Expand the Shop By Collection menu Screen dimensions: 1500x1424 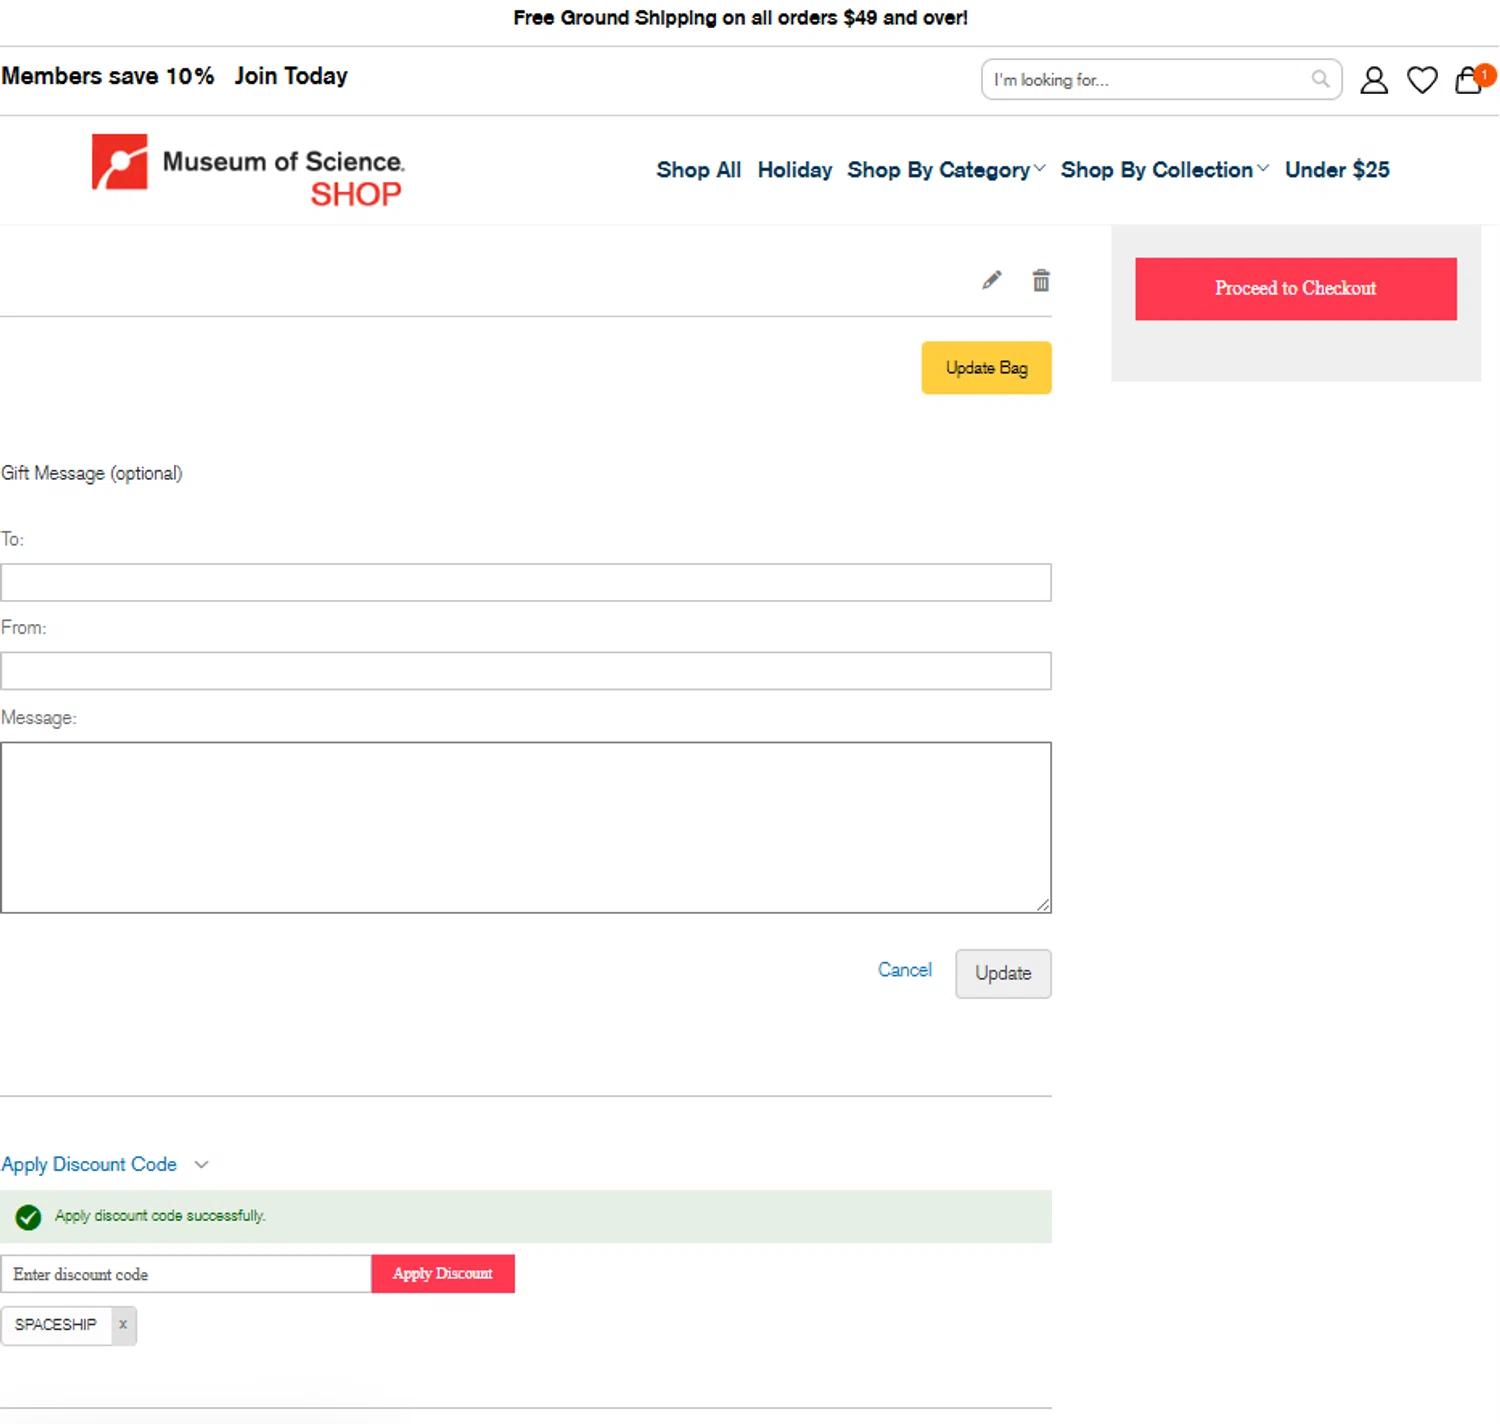click(1164, 170)
